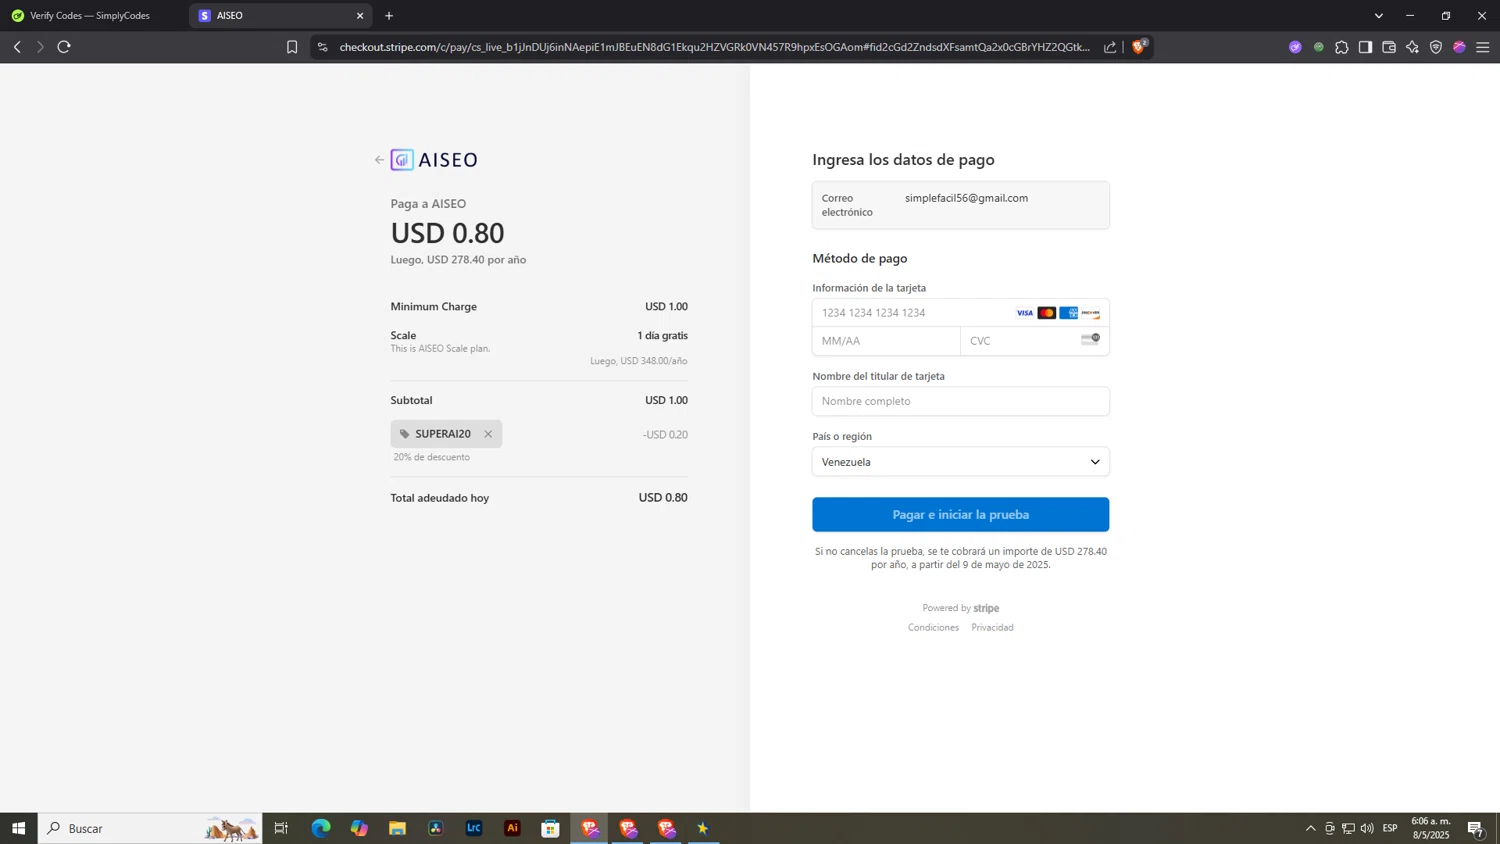The width and height of the screenshot is (1500, 844).
Task: Open a new browser tab
Action: (x=389, y=16)
